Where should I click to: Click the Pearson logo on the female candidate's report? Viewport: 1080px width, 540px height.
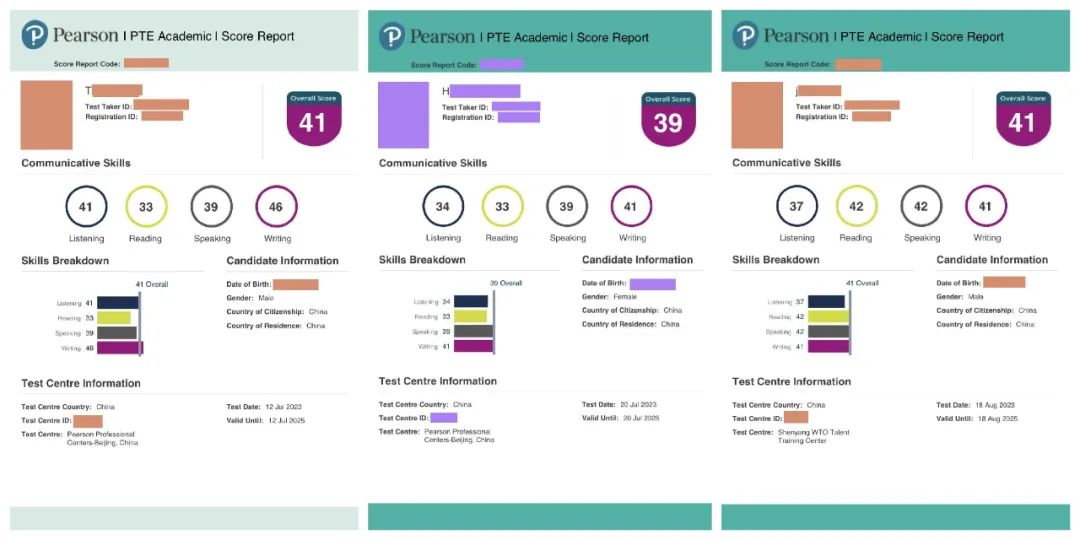pos(392,37)
